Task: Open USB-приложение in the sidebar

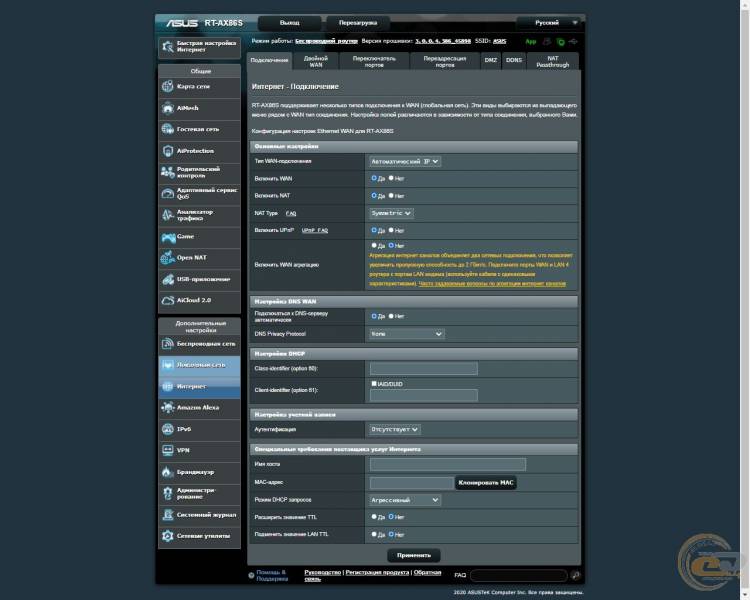Action: pyautogui.click(x=199, y=279)
